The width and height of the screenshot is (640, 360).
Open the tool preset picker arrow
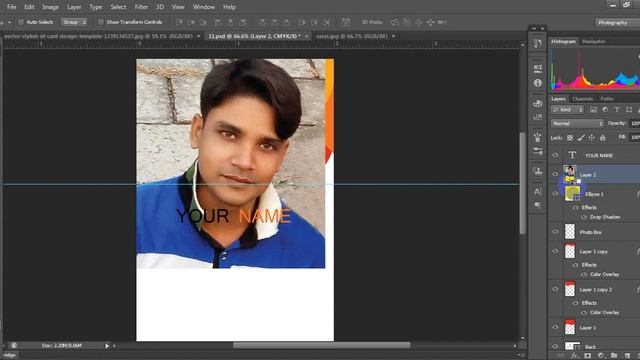(x=9, y=22)
